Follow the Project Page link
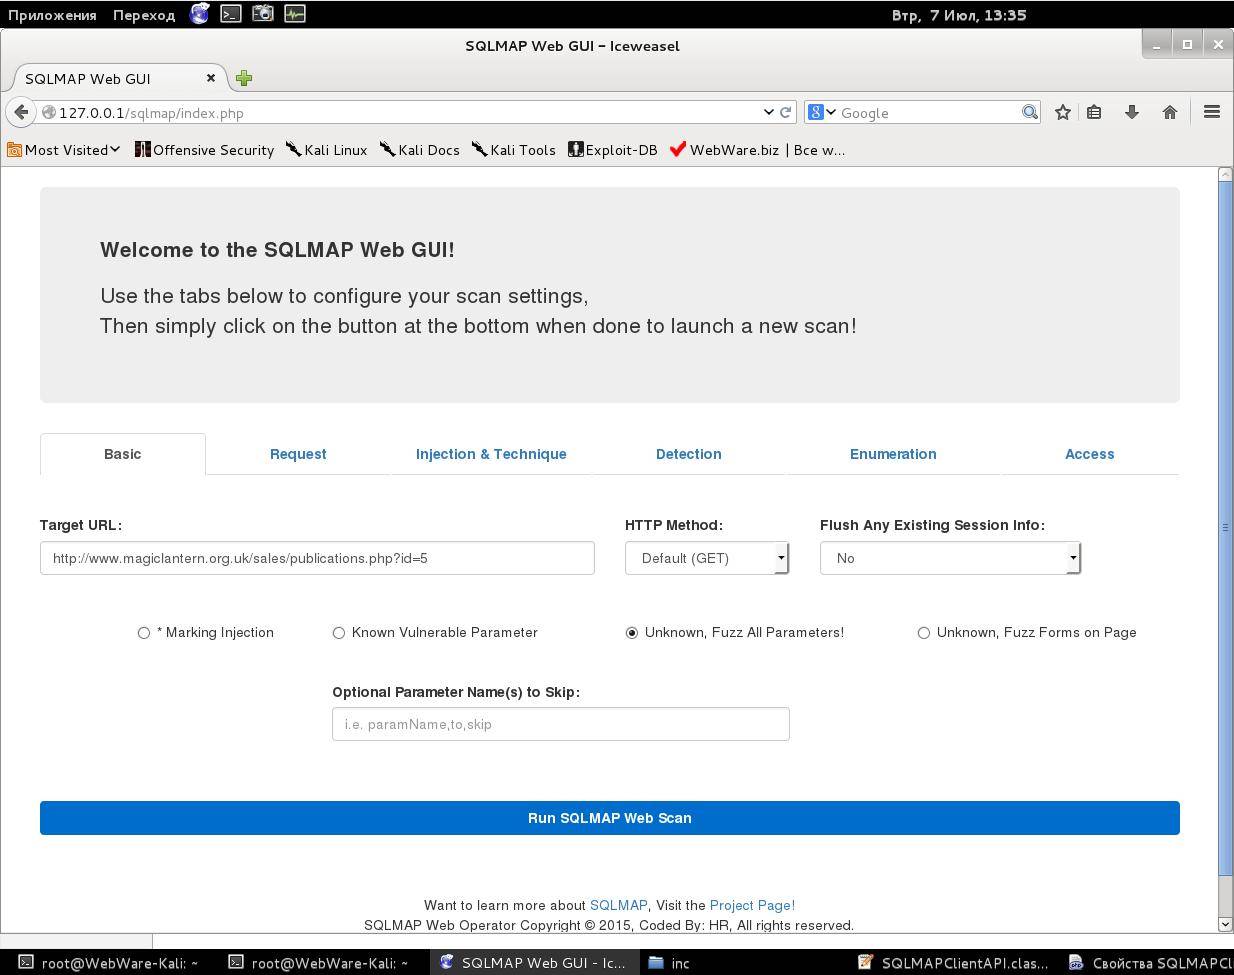 click(x=752, y=905)
